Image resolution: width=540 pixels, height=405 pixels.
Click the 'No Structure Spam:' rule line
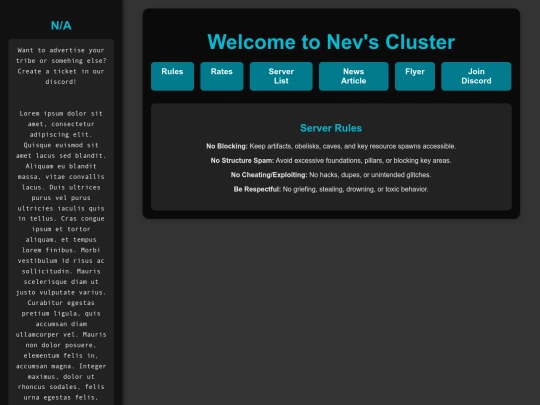coord(331,161)
